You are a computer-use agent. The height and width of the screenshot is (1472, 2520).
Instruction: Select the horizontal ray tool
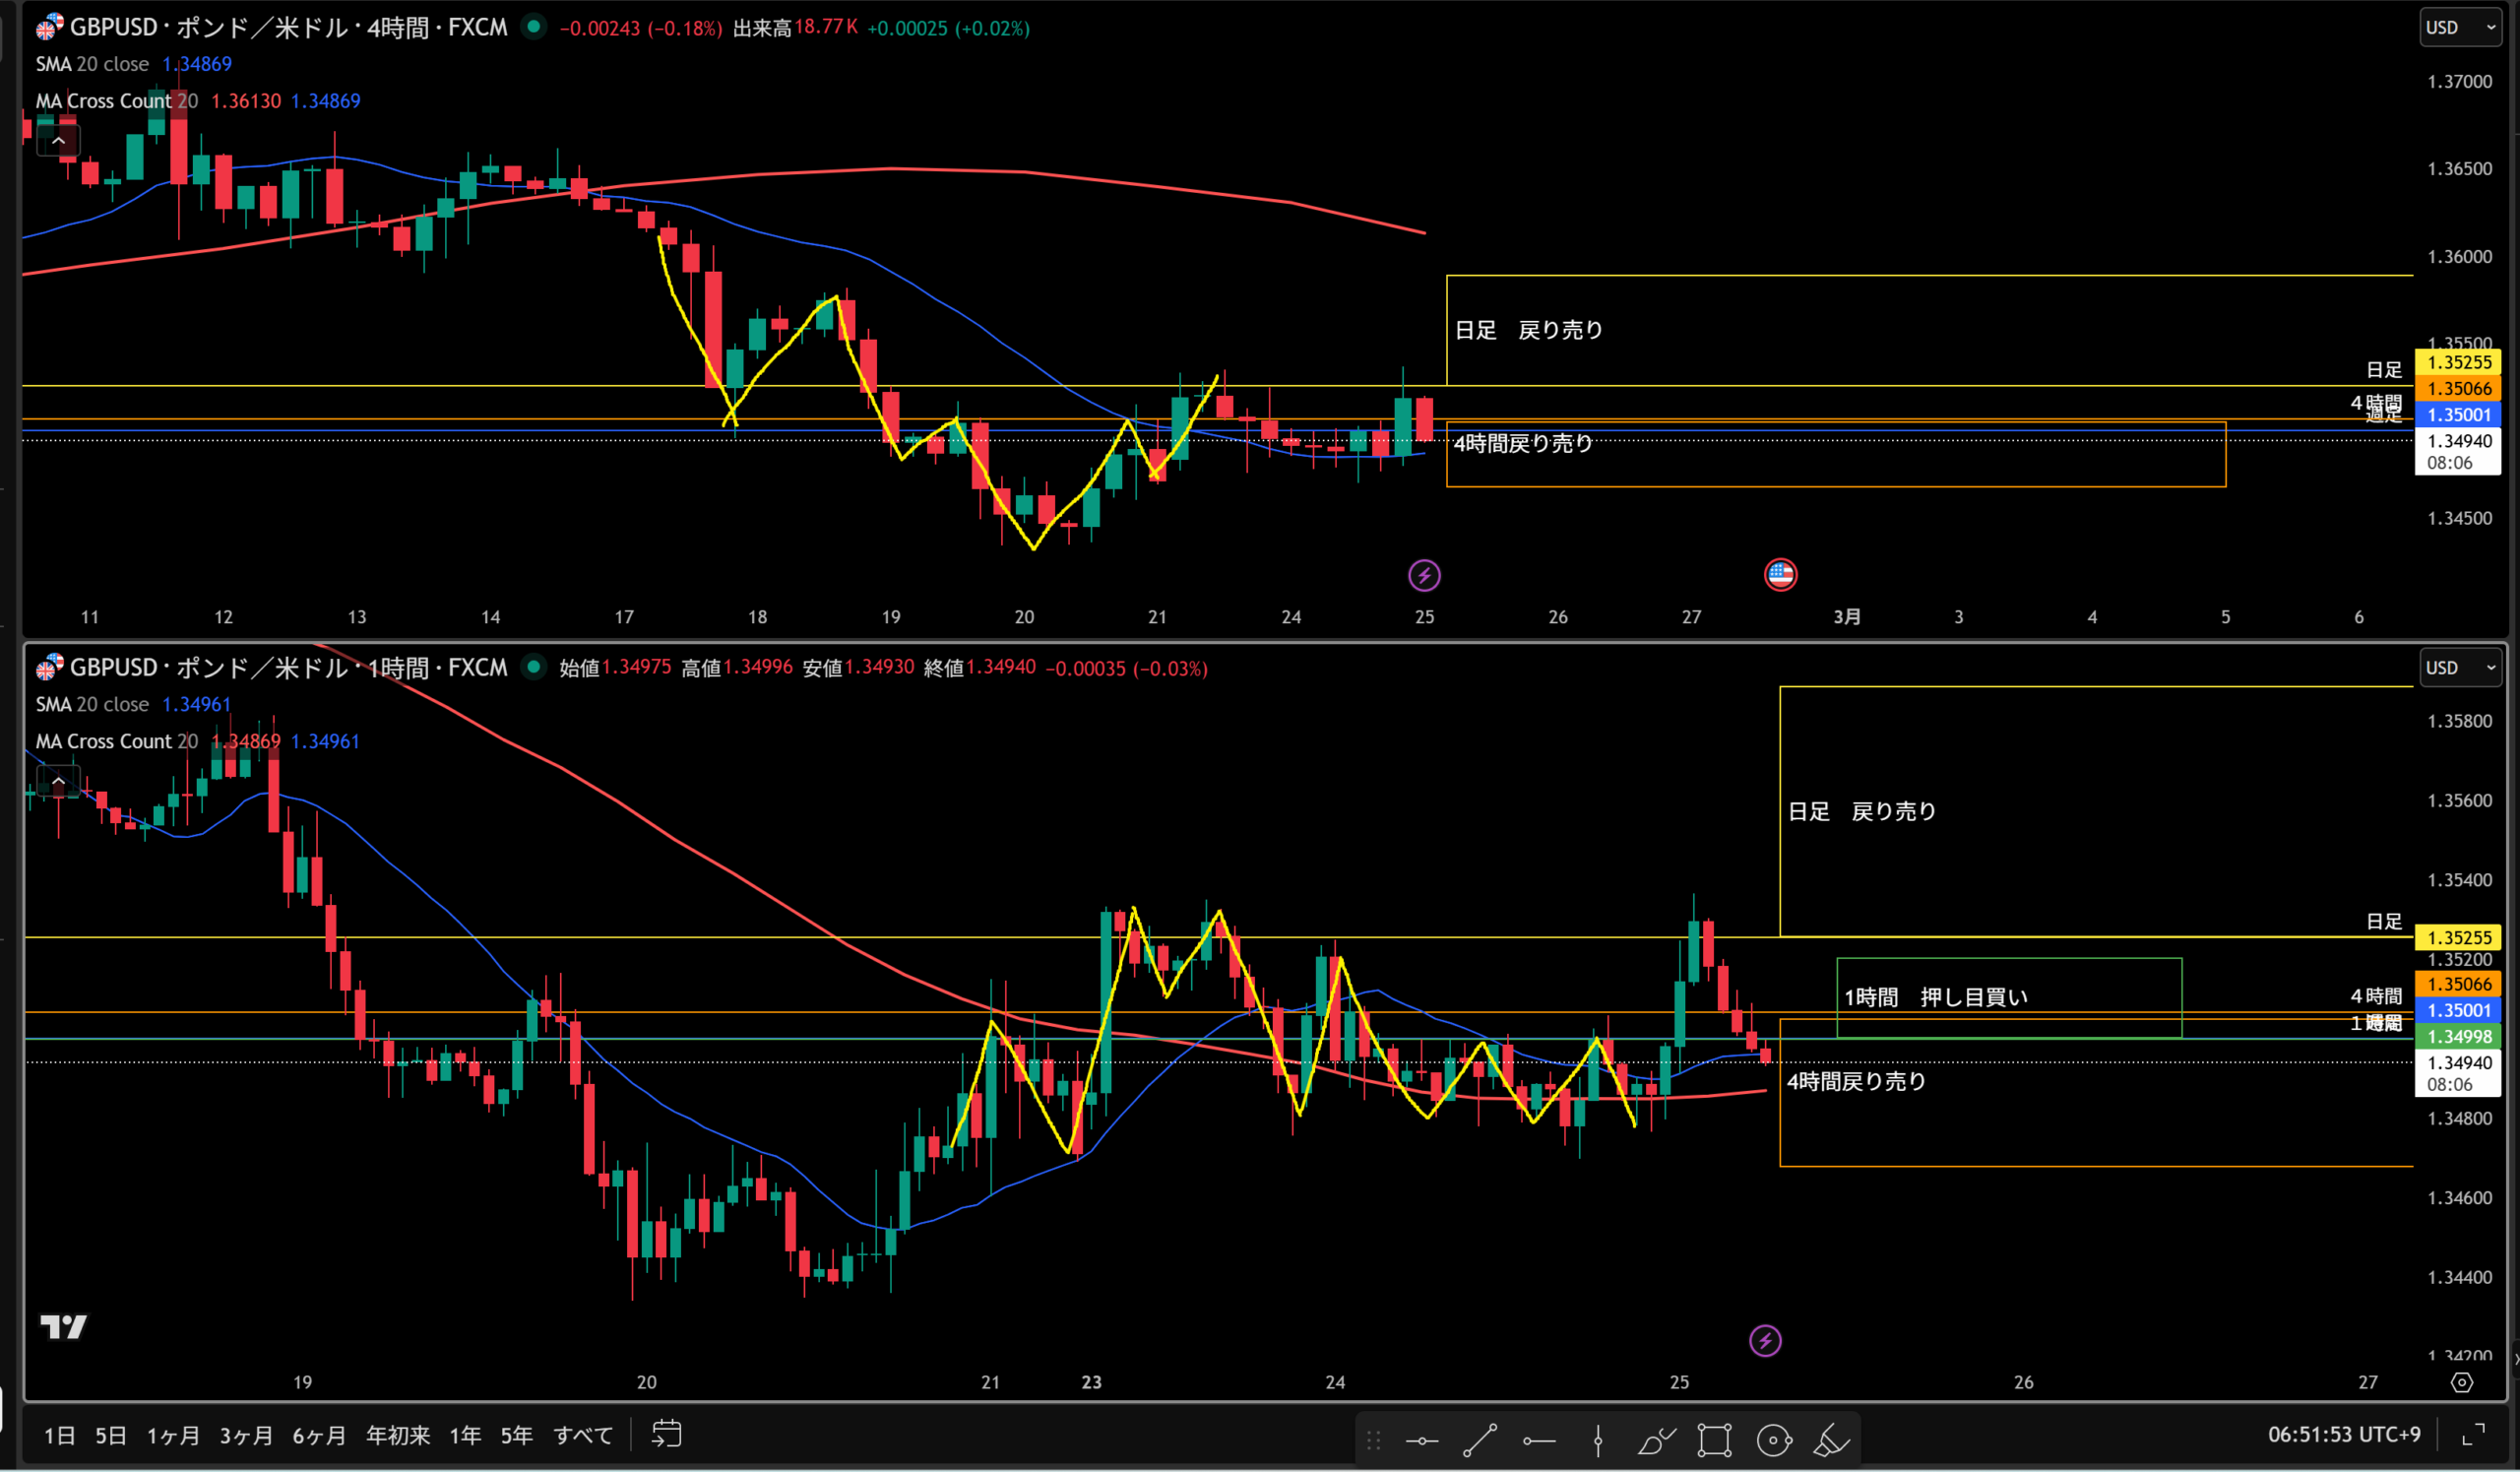(1539, 1441)
